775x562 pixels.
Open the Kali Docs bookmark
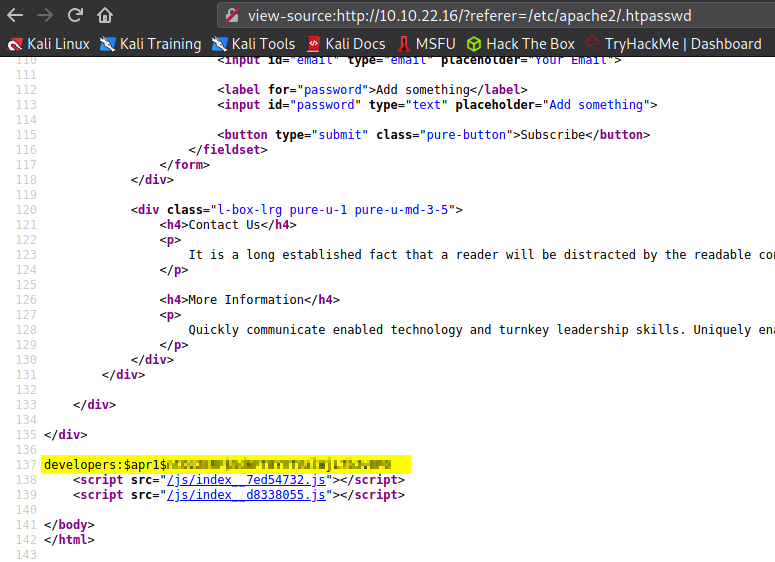tap(346, 44)
